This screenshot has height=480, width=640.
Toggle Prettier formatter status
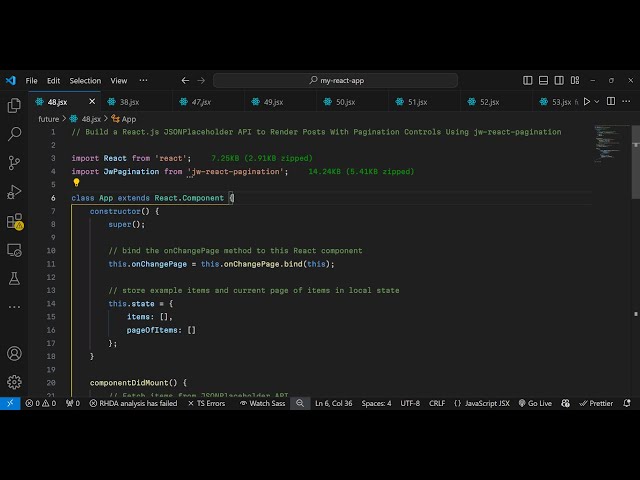[x=596, y=403]
